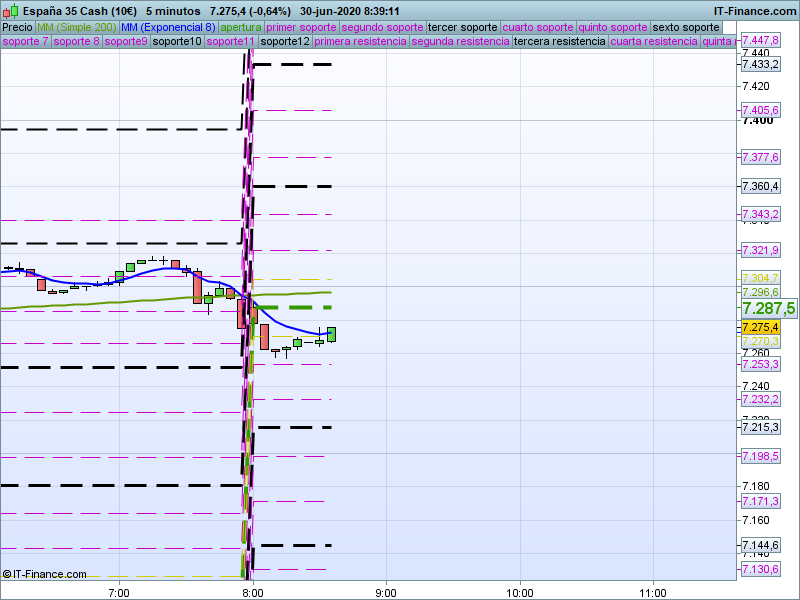Click the primera resistencia label

[x=360, y=41]
